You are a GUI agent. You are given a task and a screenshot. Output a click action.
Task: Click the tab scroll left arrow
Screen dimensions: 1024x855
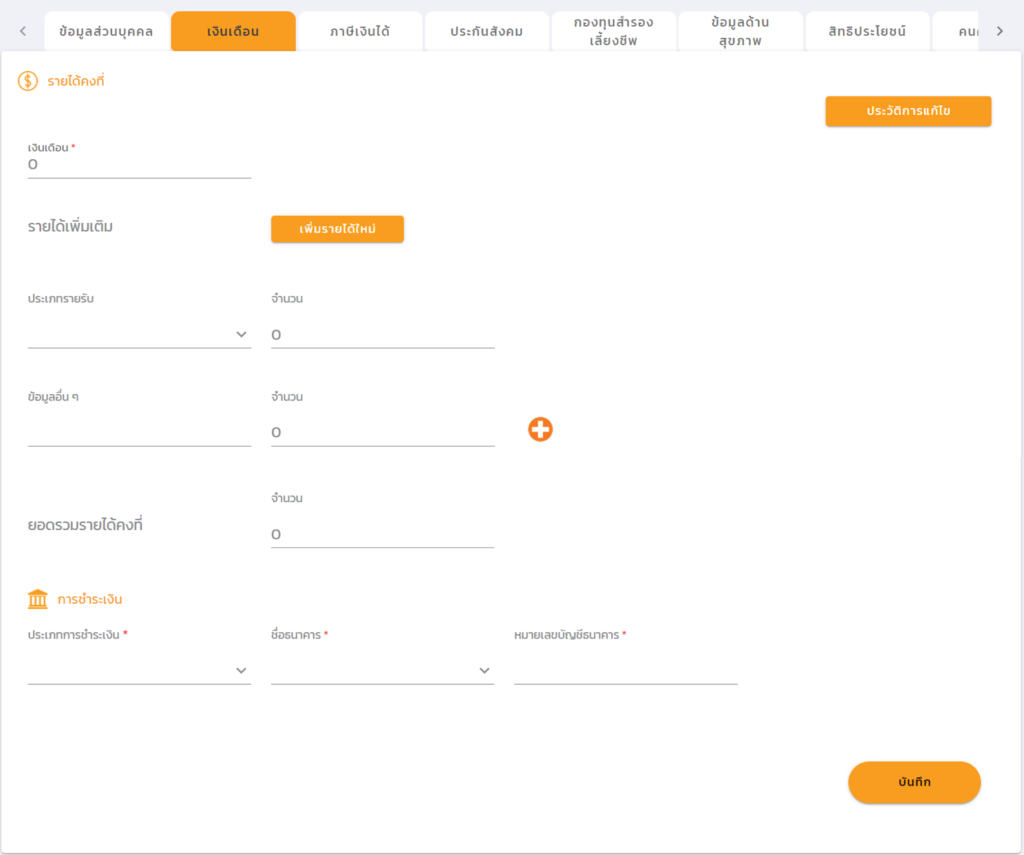click(23, 31)
